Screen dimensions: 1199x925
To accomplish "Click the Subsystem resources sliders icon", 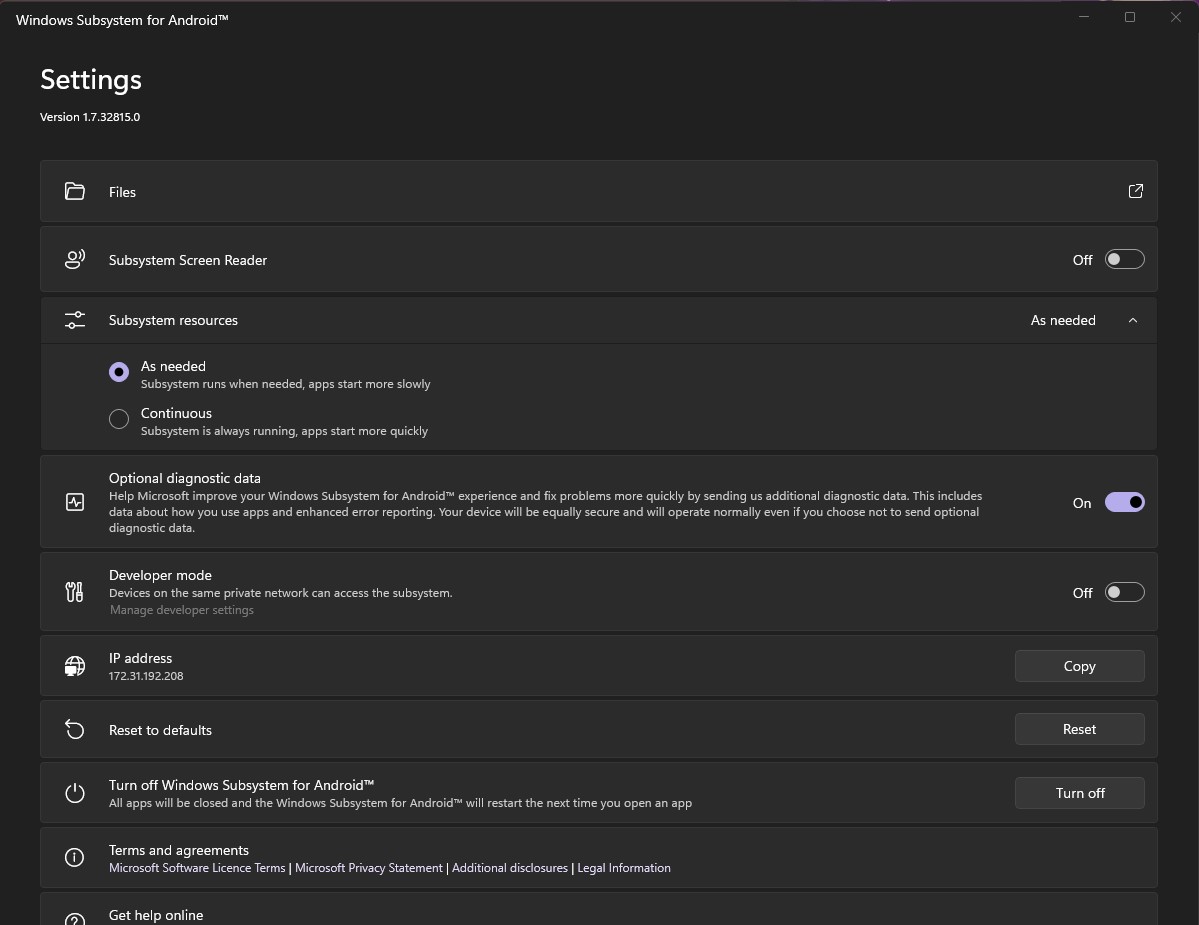I will pos(75,320).
